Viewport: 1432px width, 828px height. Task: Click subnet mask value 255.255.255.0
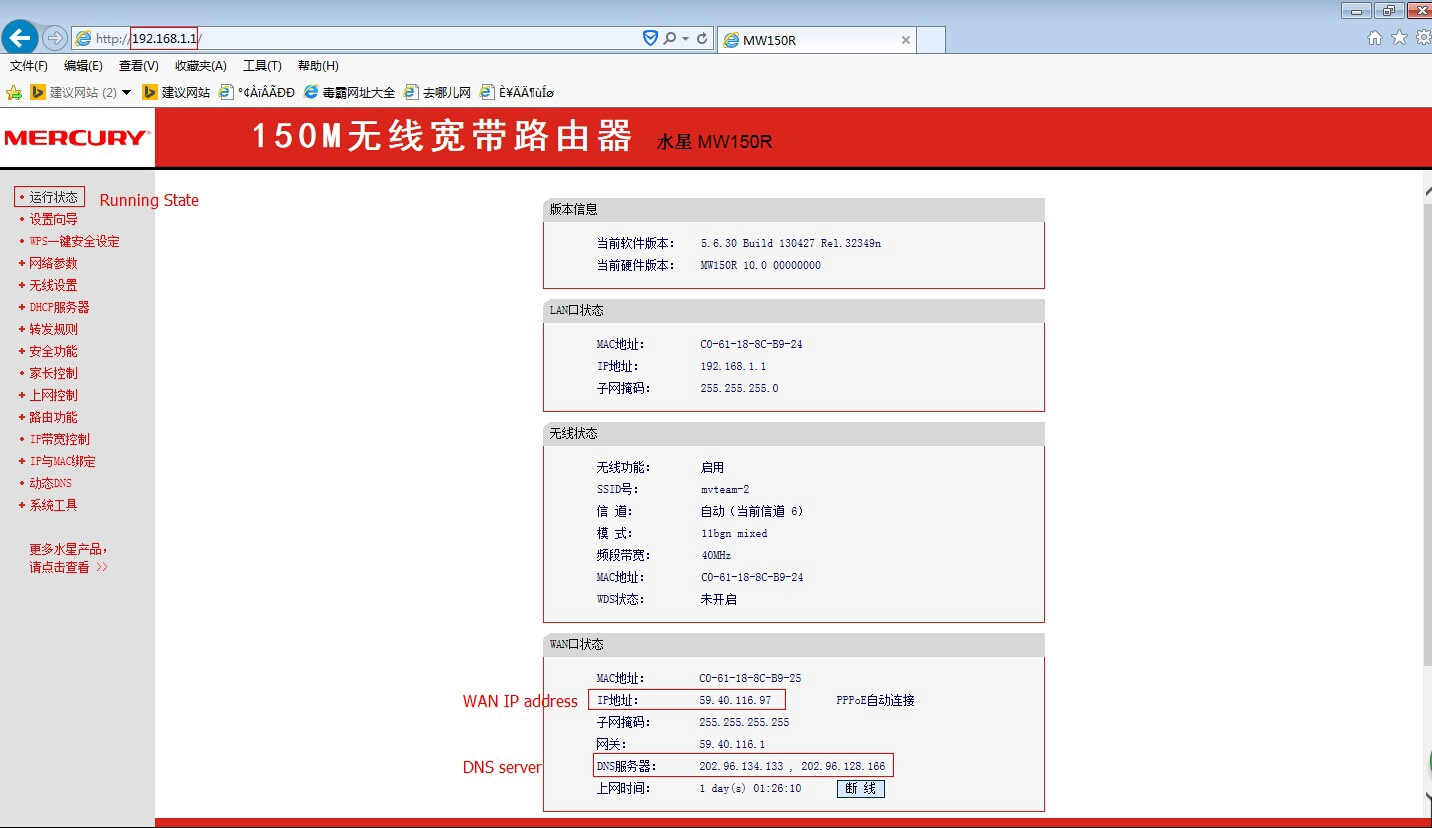click(x=739, y=388)
